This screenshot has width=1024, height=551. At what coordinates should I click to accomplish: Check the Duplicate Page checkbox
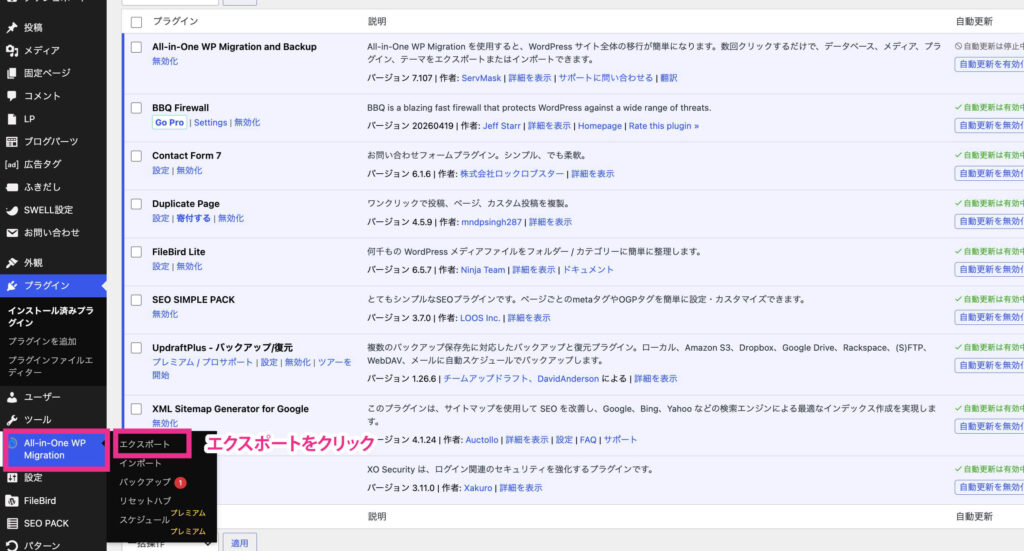tap(136, 204)
